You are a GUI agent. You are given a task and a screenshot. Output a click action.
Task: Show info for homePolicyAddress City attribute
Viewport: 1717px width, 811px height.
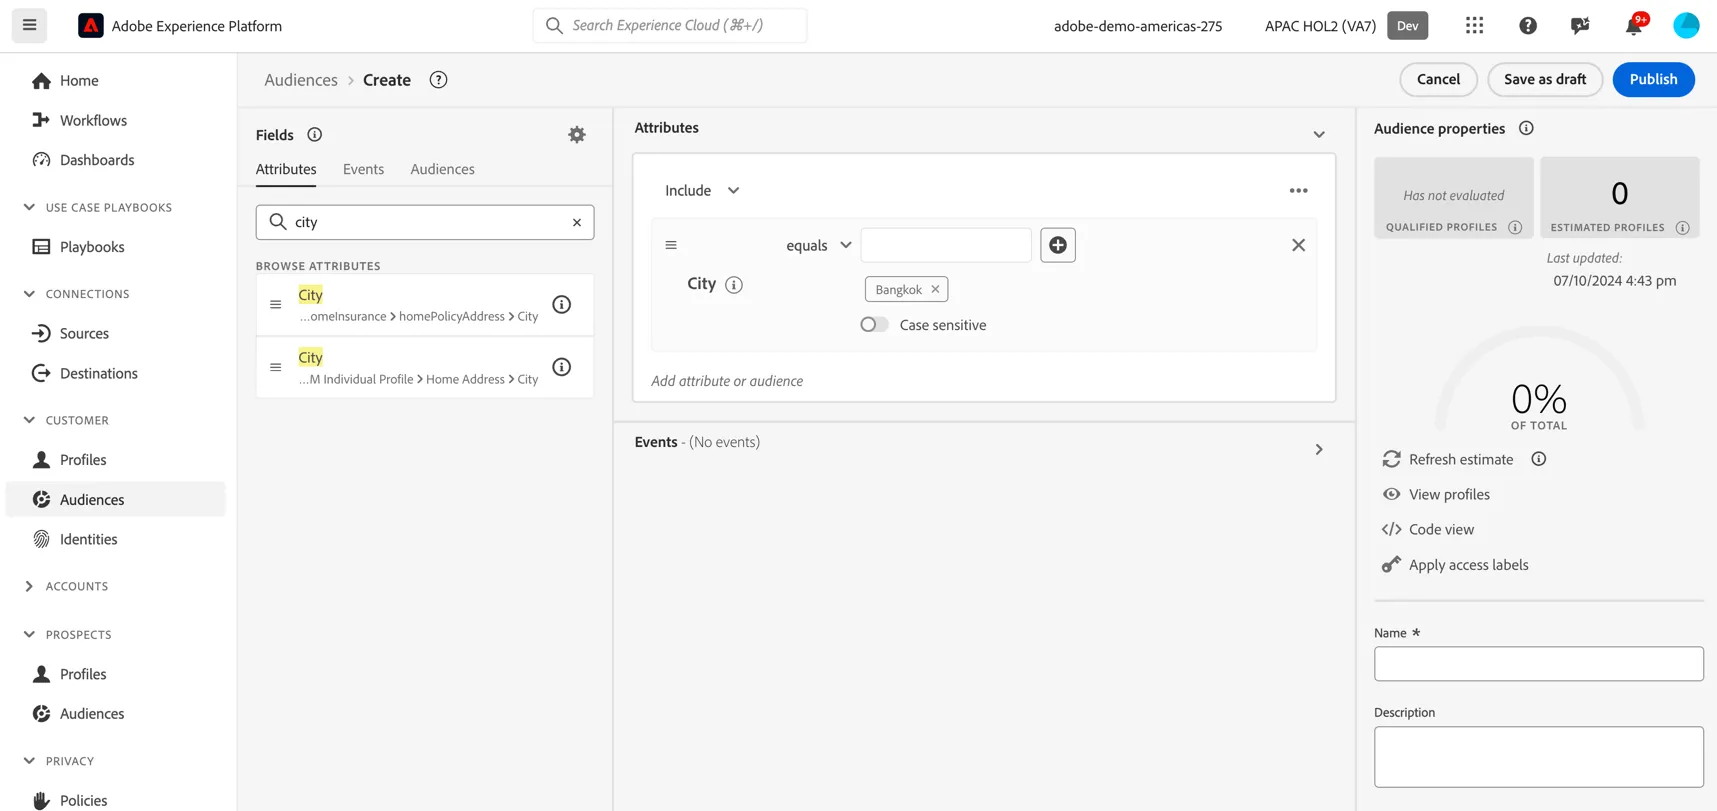click(562, 304)
